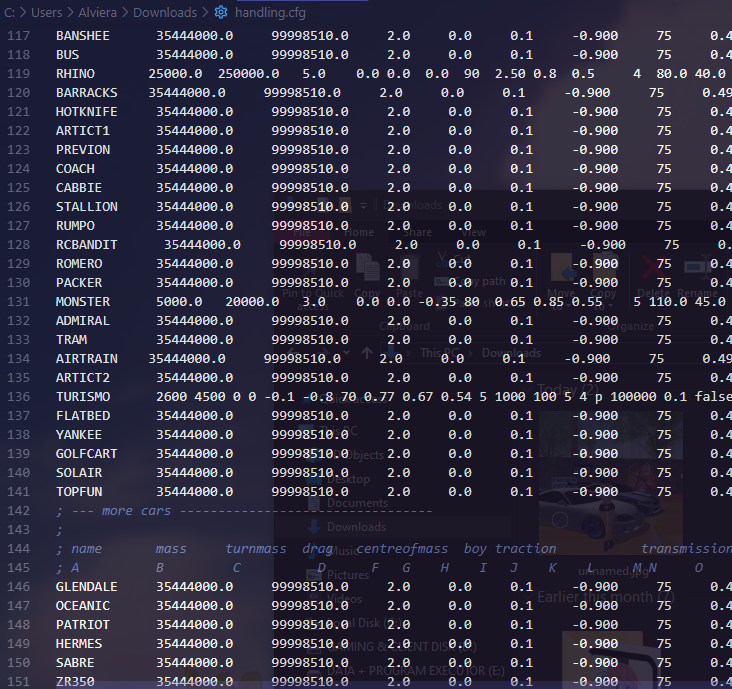Open the Users breadcrumb segment

(x=47, y=12)
